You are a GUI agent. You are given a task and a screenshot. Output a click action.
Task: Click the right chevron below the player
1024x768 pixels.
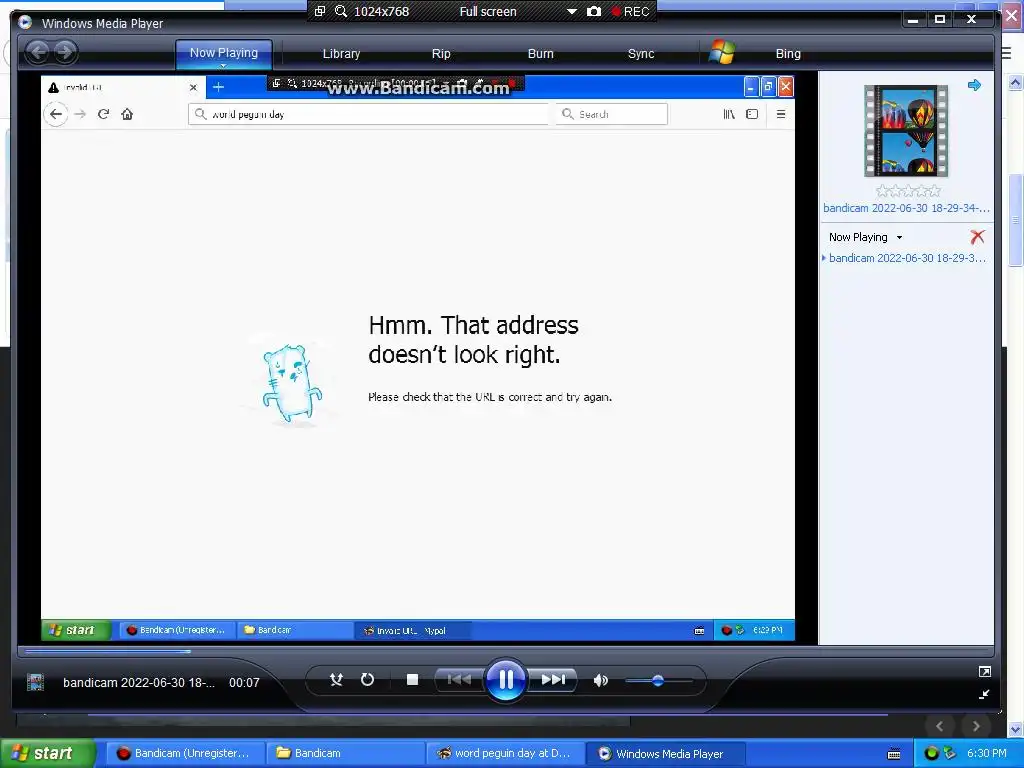coord(976,726)
